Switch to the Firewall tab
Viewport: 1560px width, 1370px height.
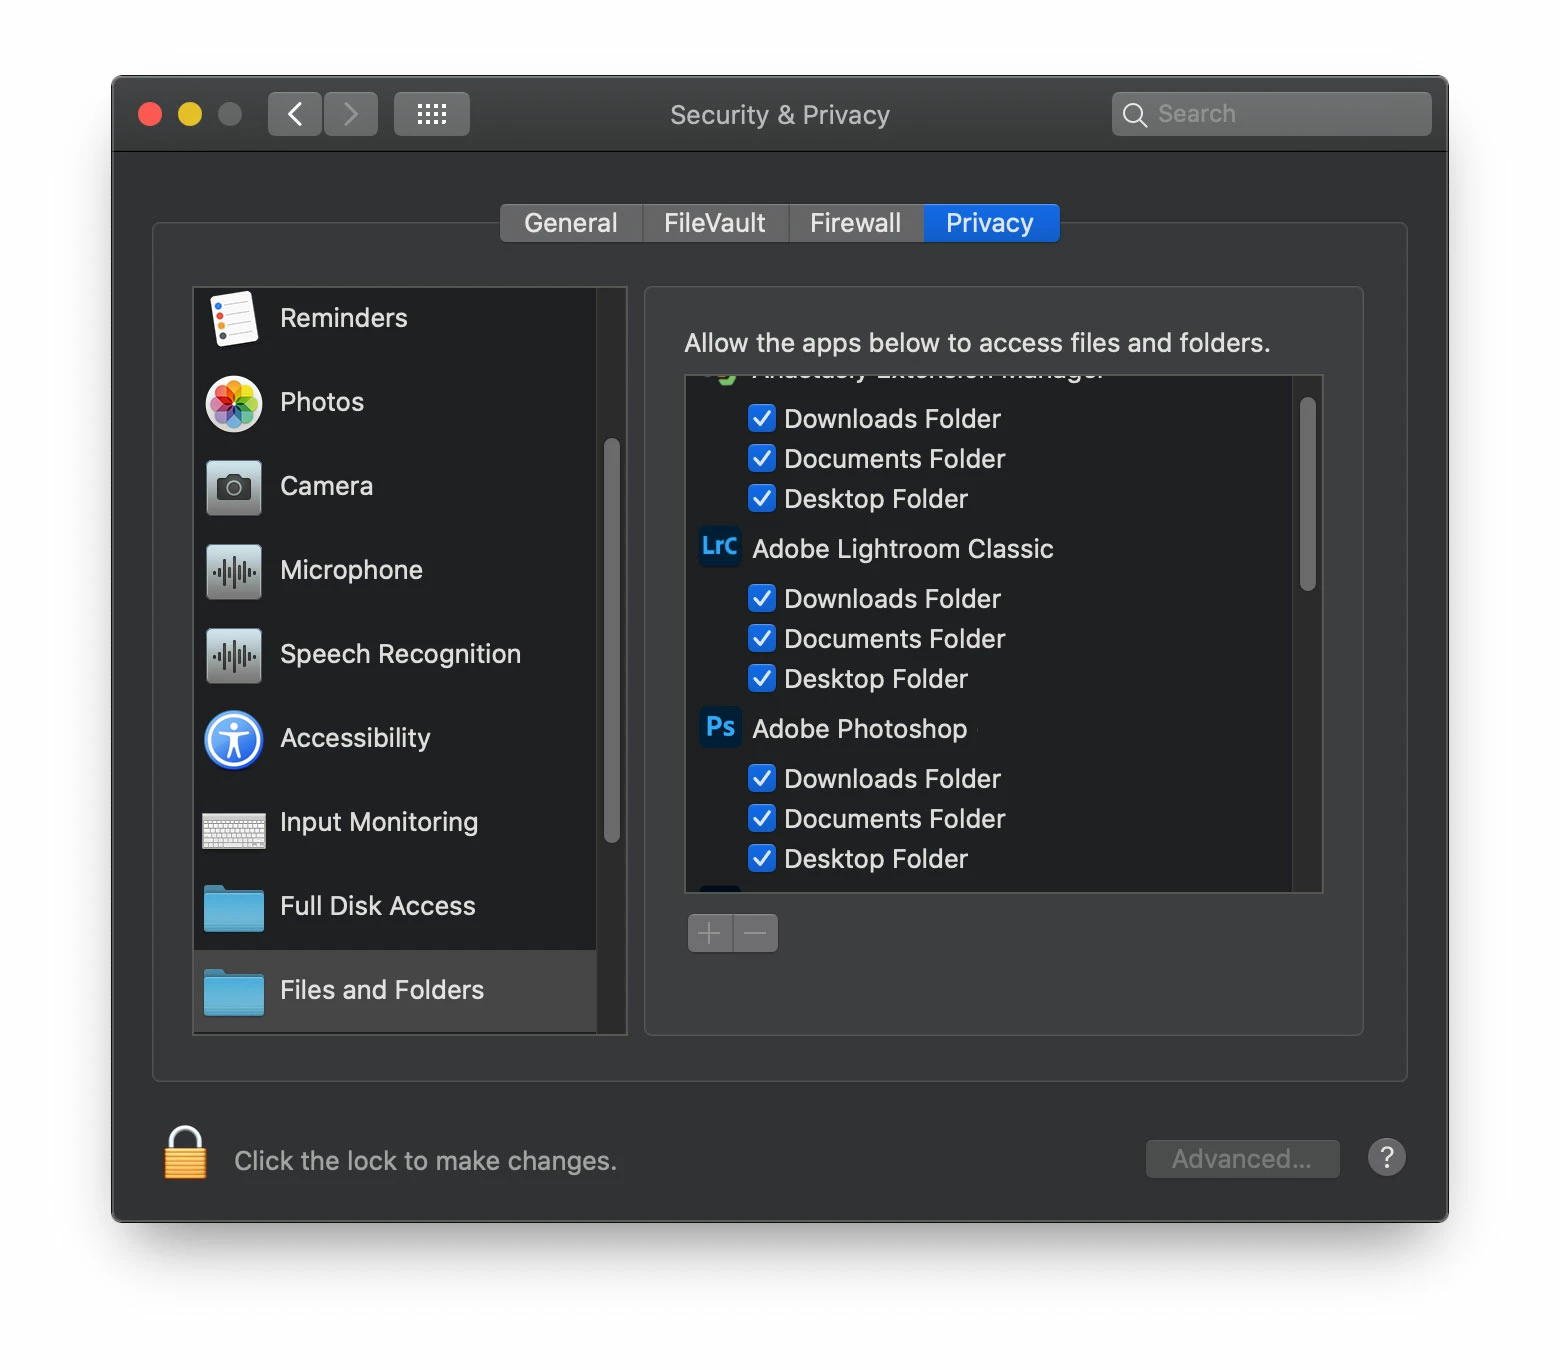click(856, 223)
